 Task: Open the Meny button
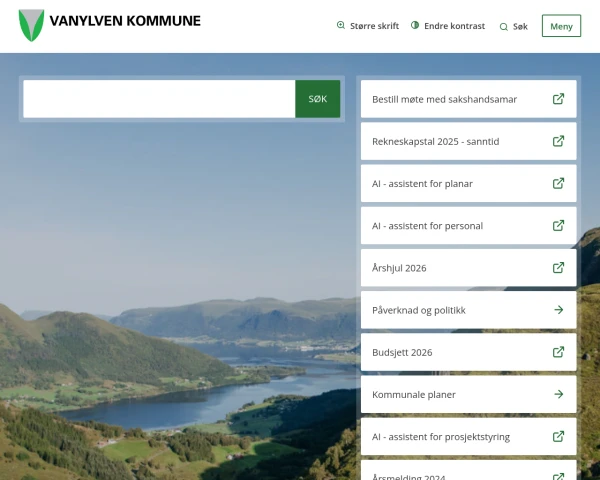[x=561, y=26]
